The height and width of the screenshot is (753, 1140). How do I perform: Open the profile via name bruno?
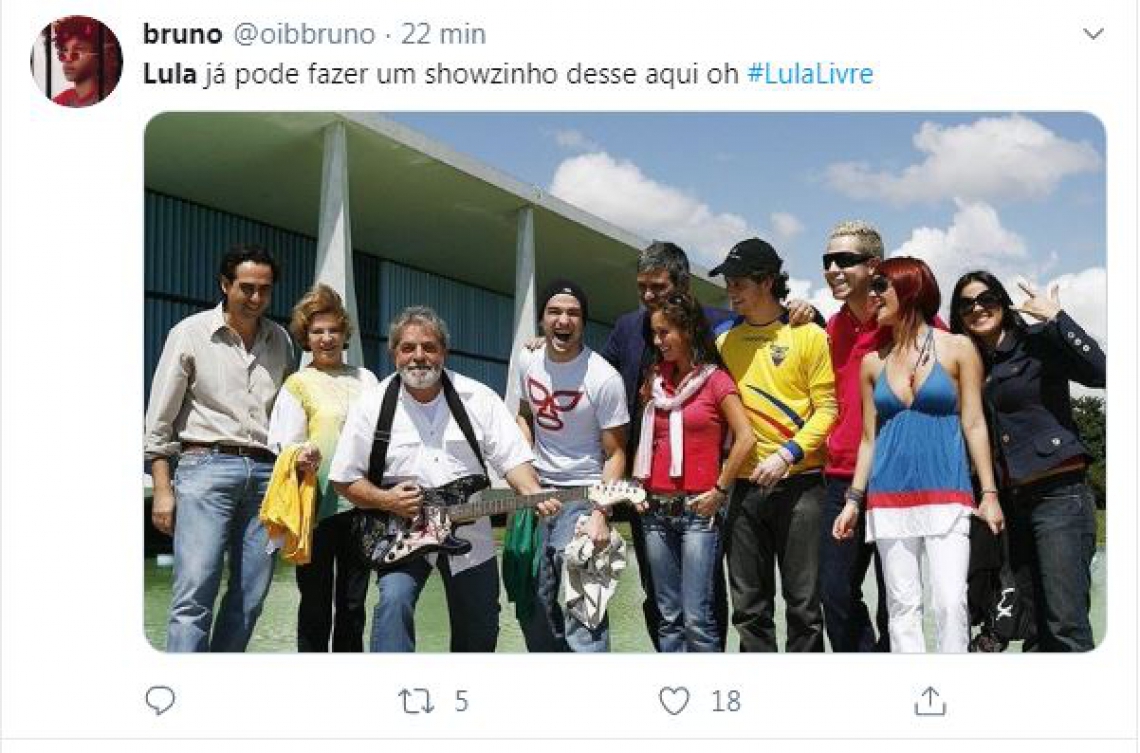click(x=182, y=34)
